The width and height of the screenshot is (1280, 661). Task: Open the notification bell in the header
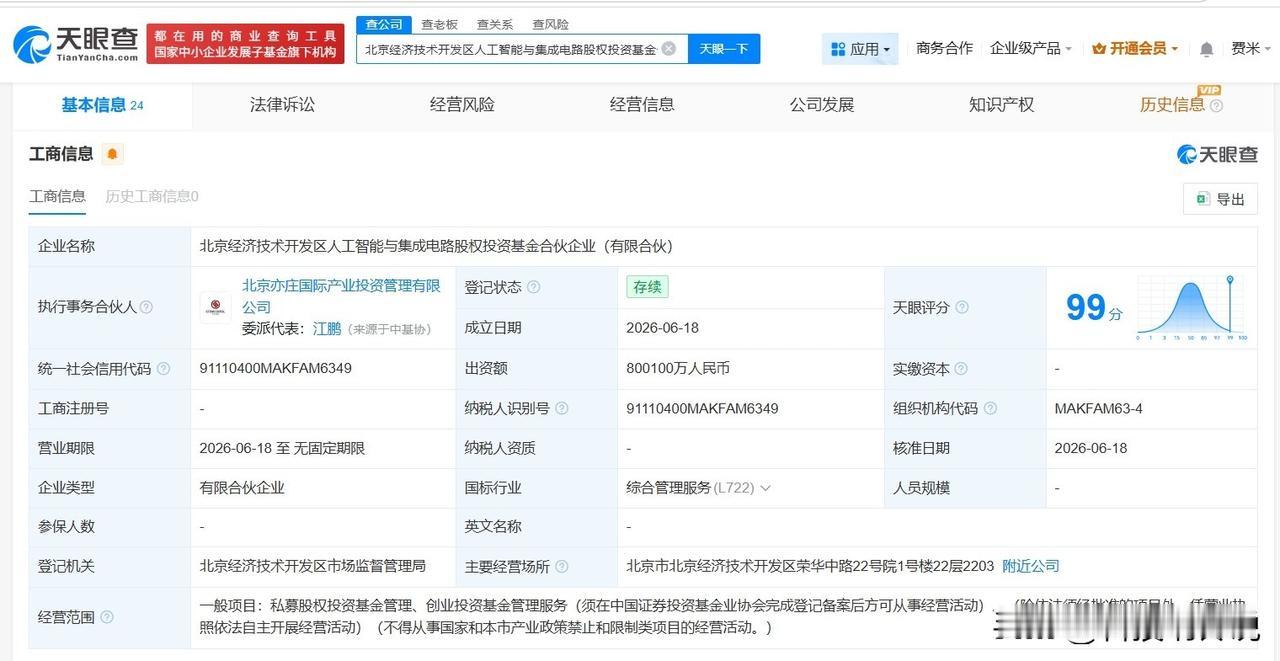pos(1207,49)
